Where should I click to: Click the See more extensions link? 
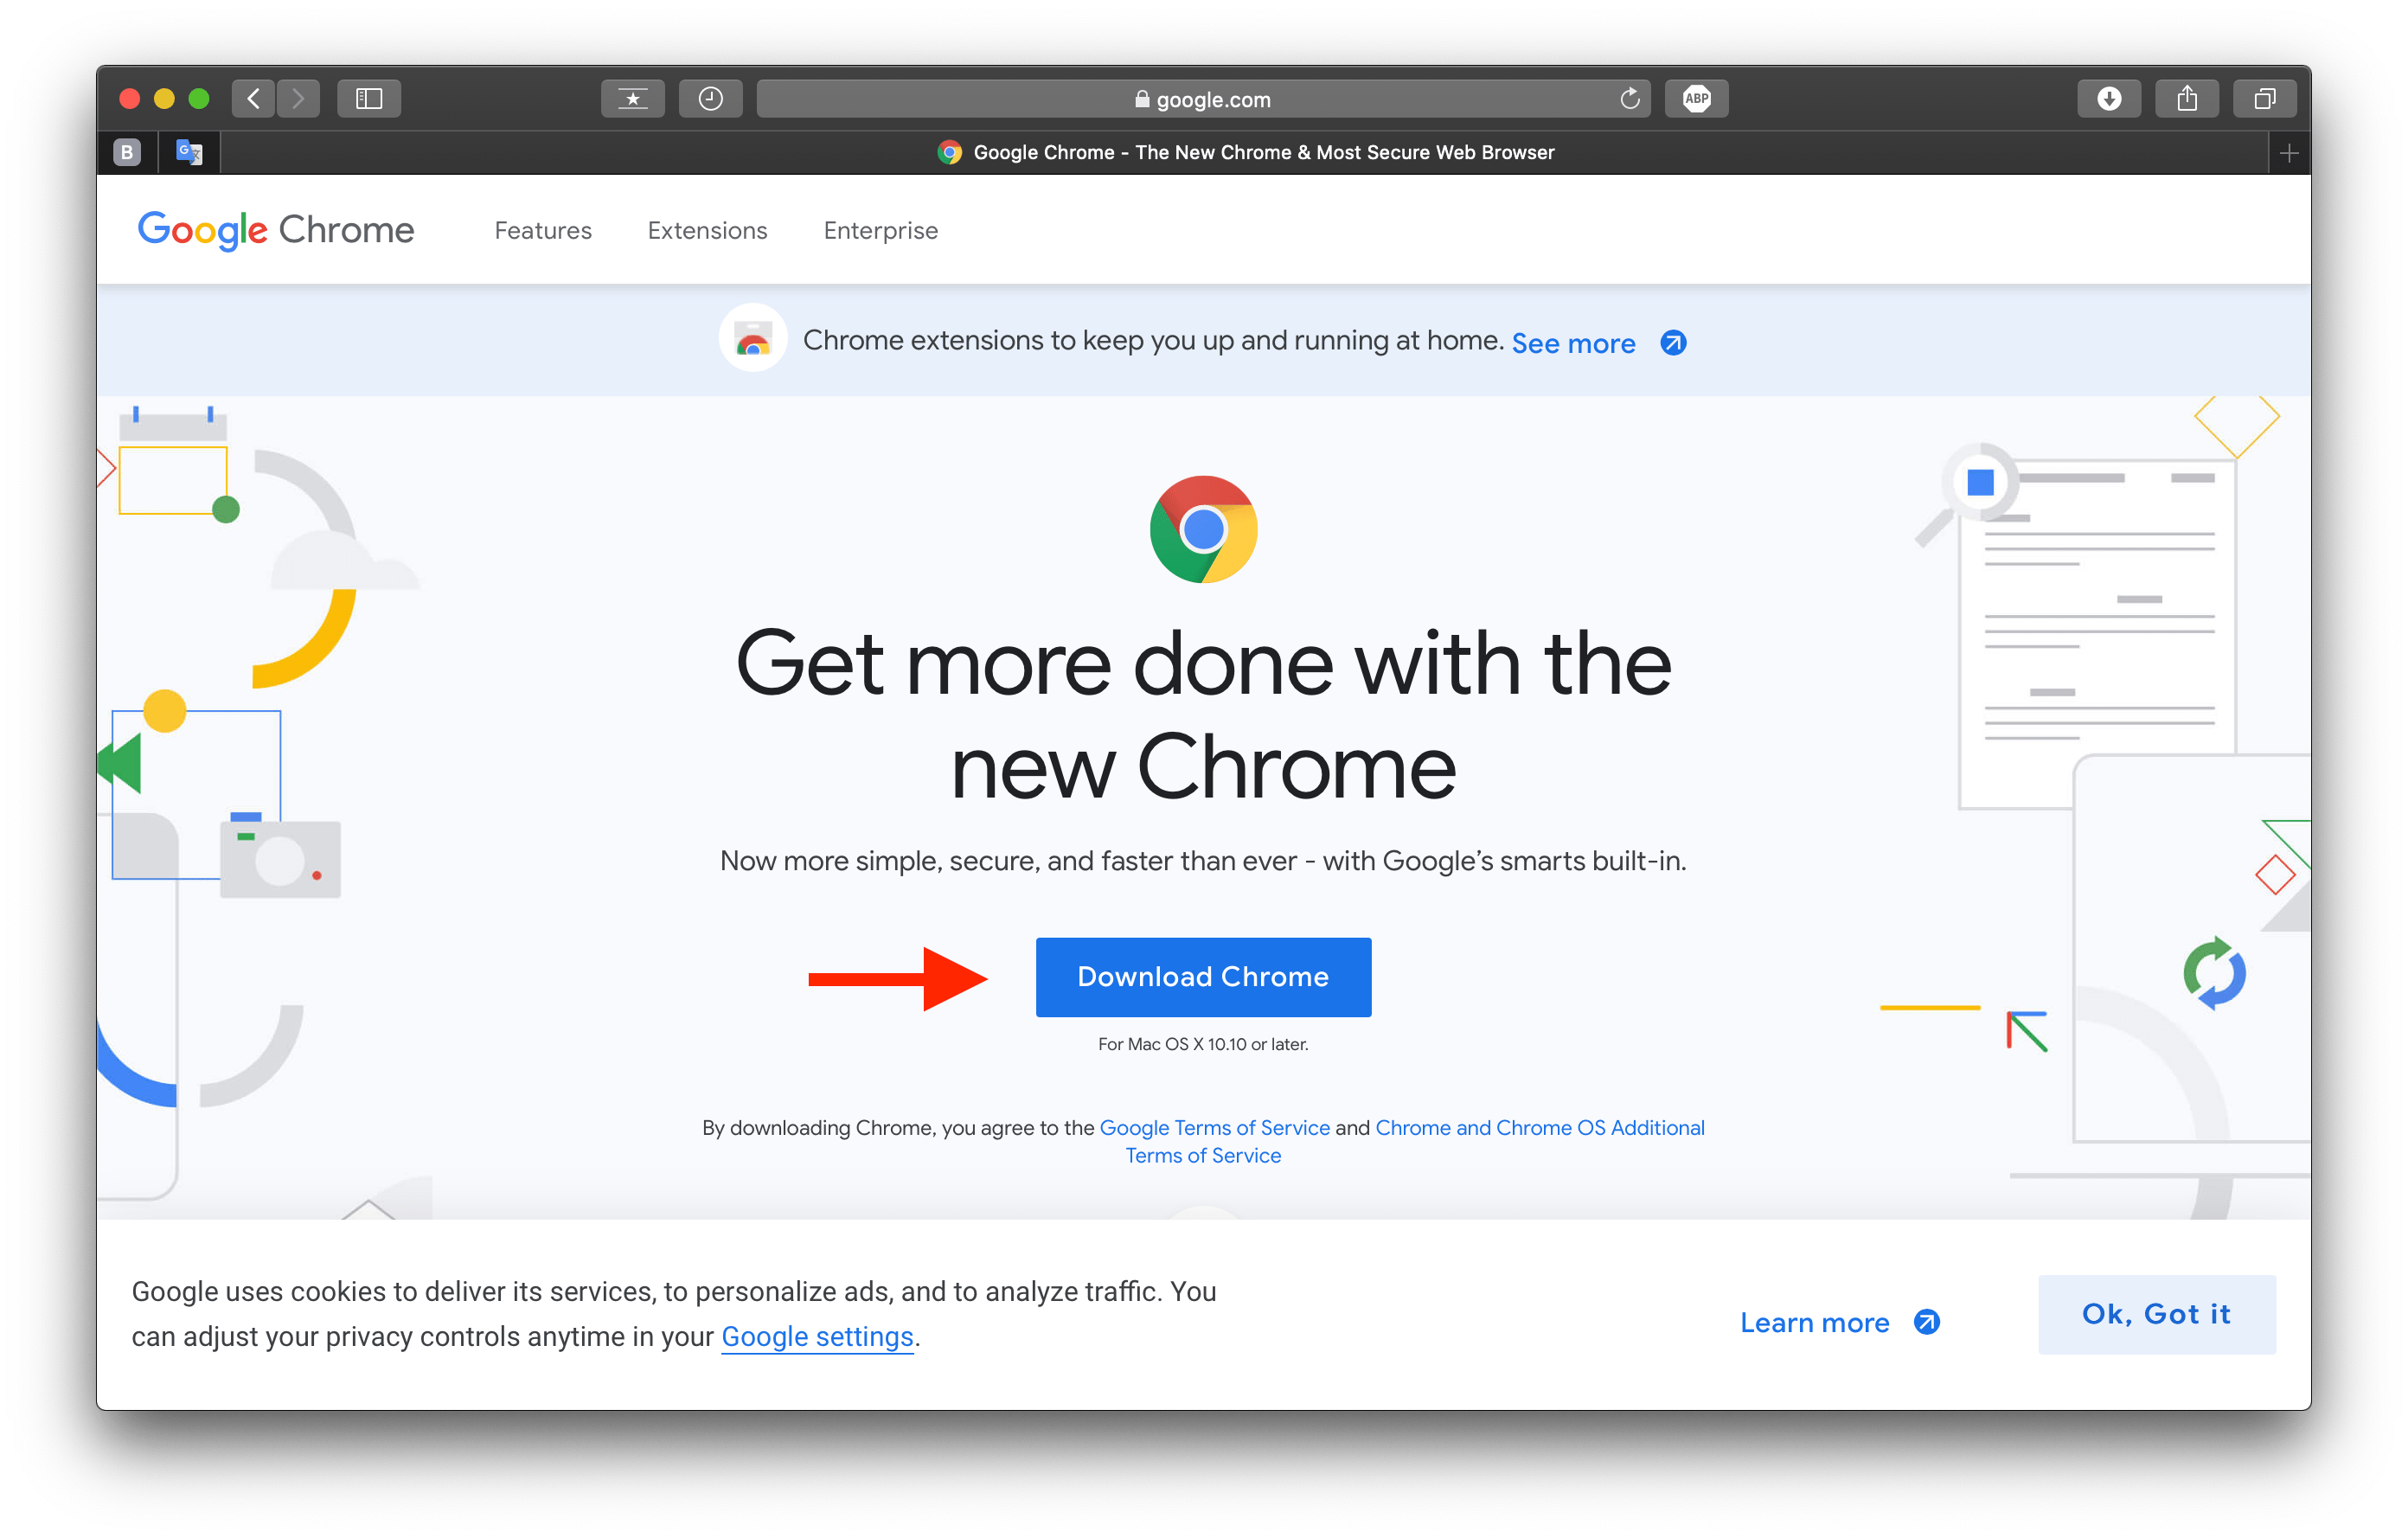pos(1572,341)
